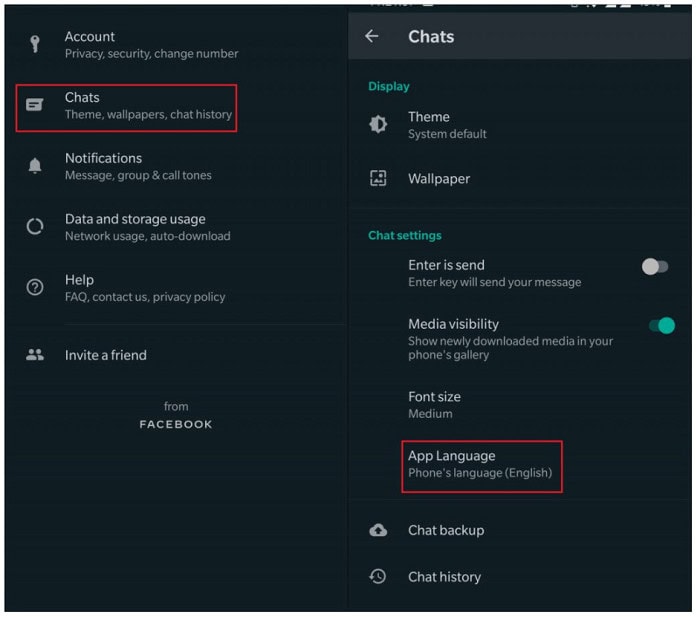Open Theme System default selector

(520, 125)
